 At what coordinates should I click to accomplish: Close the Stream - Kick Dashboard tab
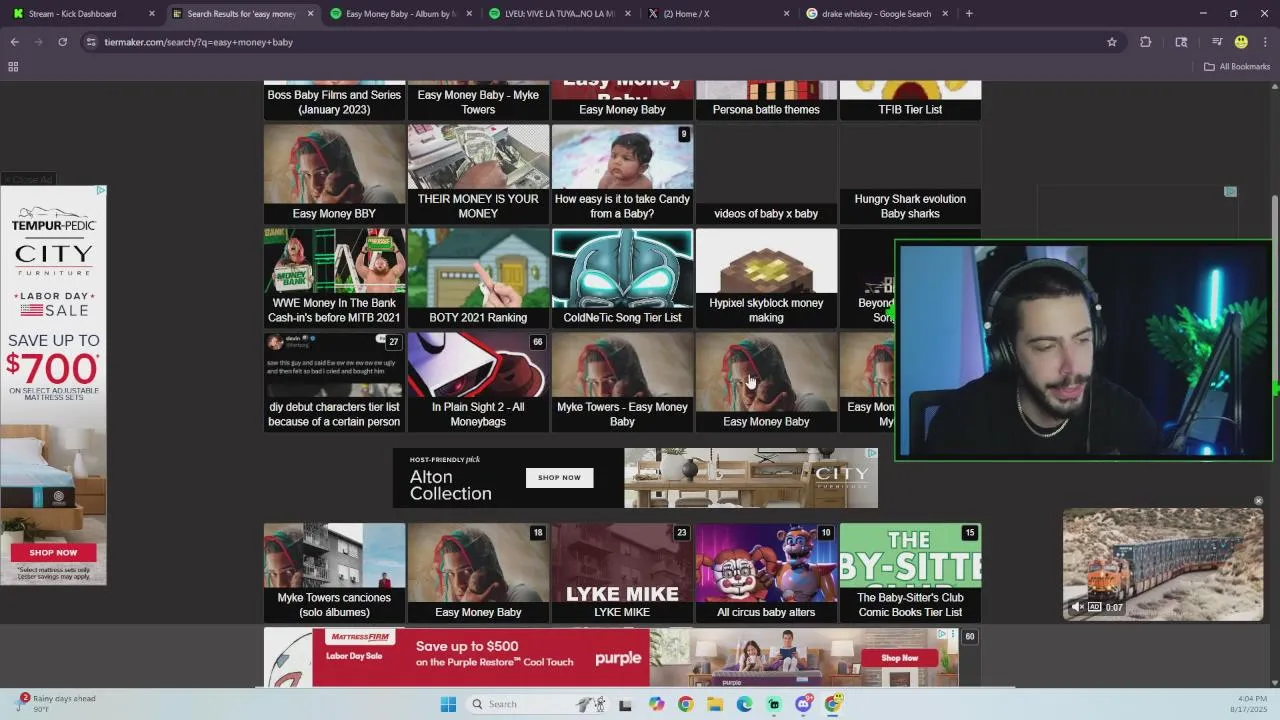click(152, 14)
